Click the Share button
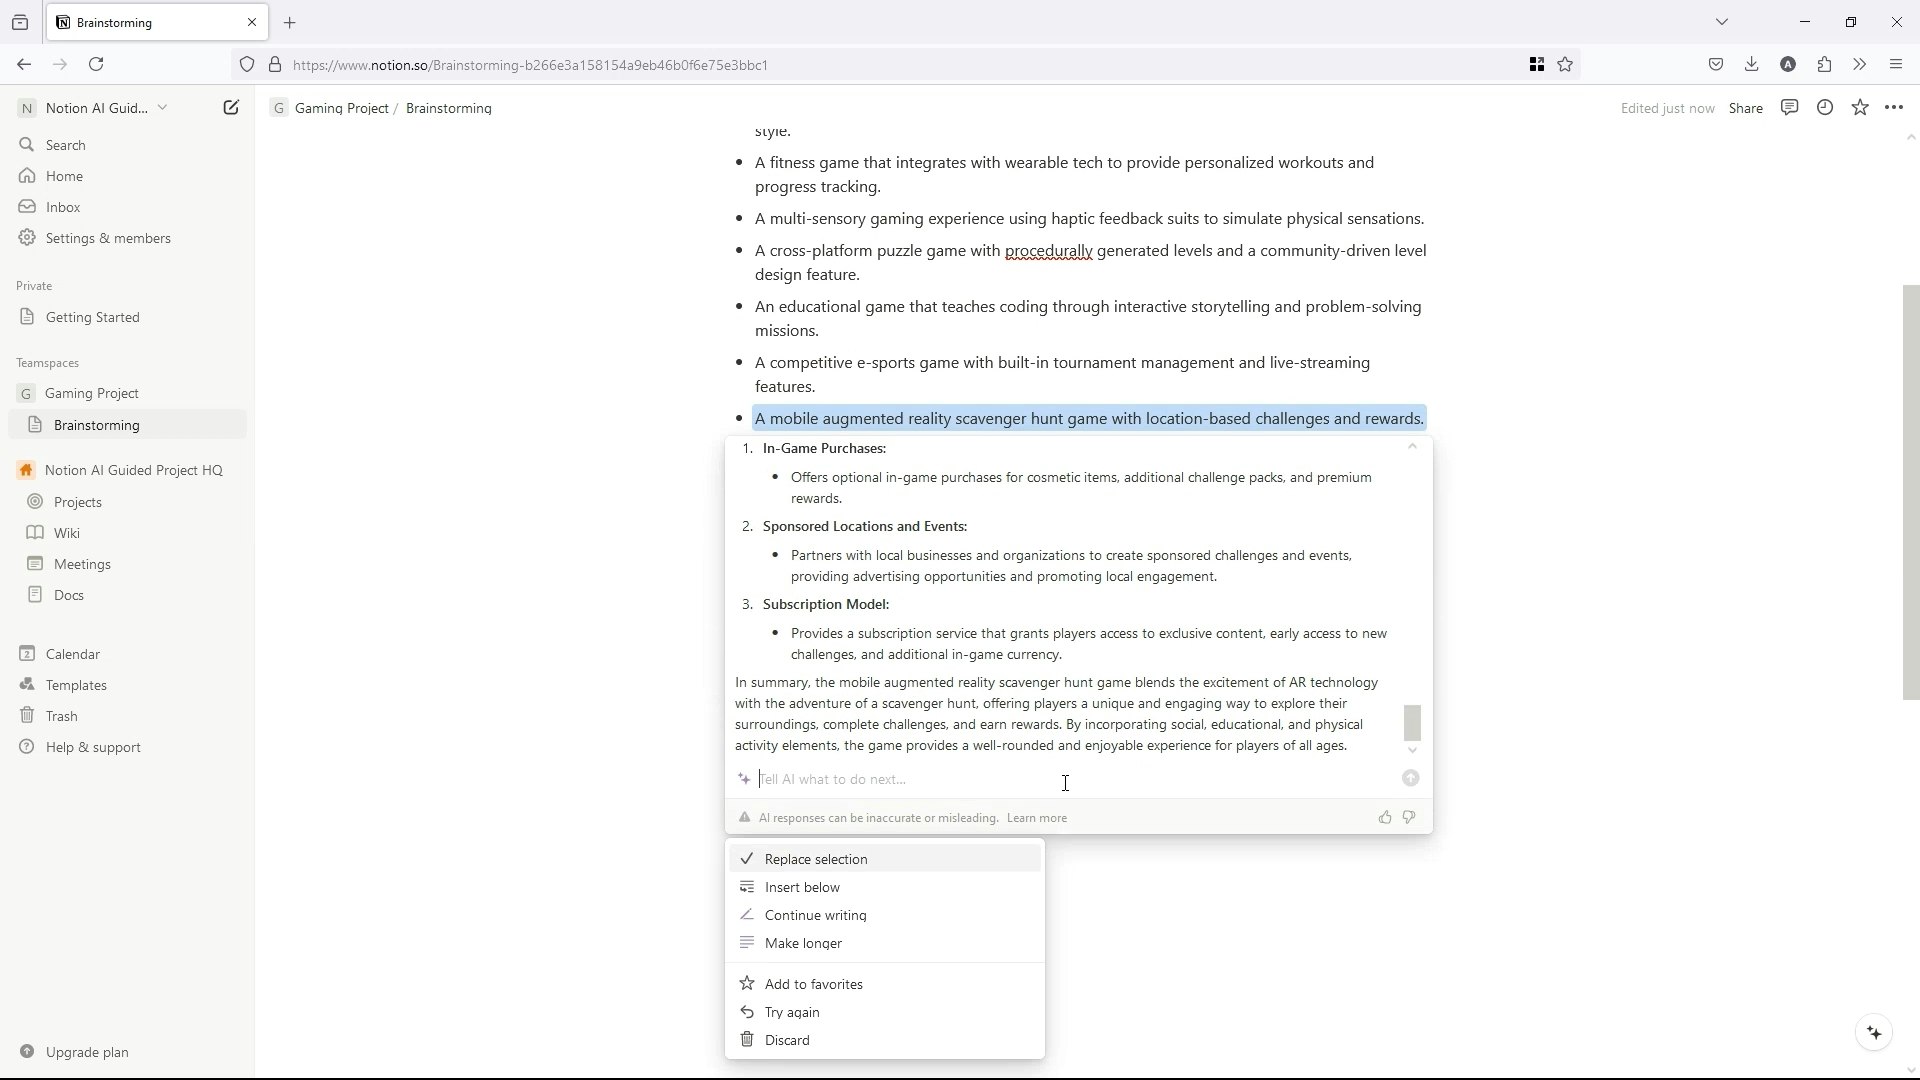The image size is (1920, 1080). pos(1745,108)
